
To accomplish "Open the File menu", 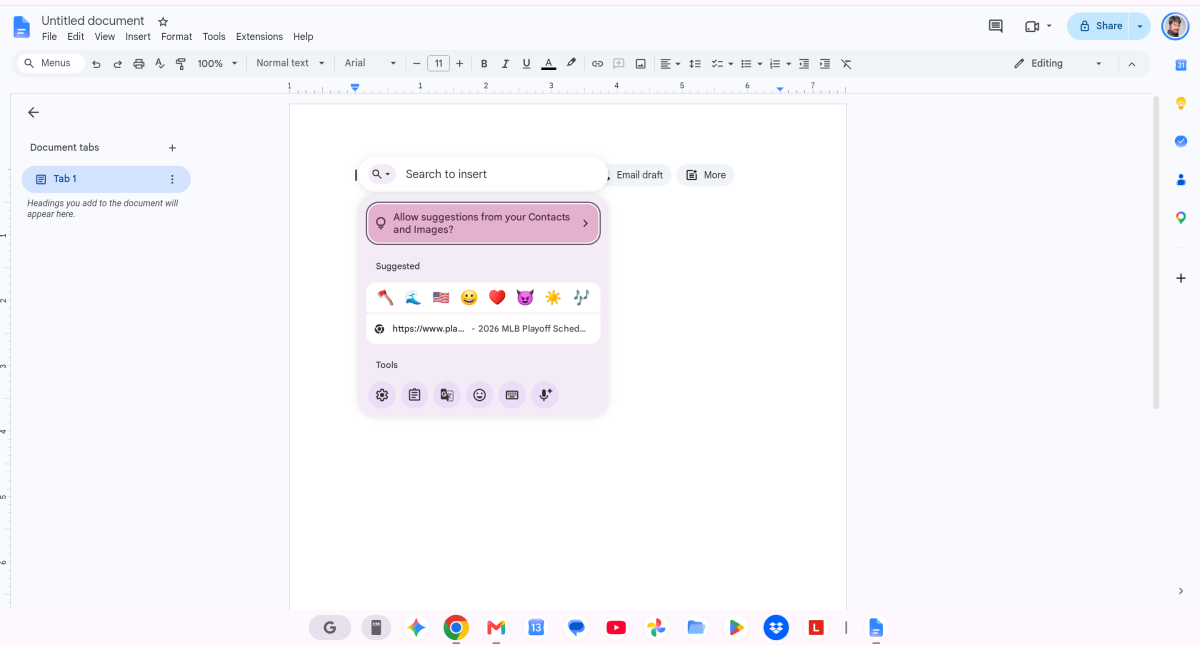I will 49,37.
